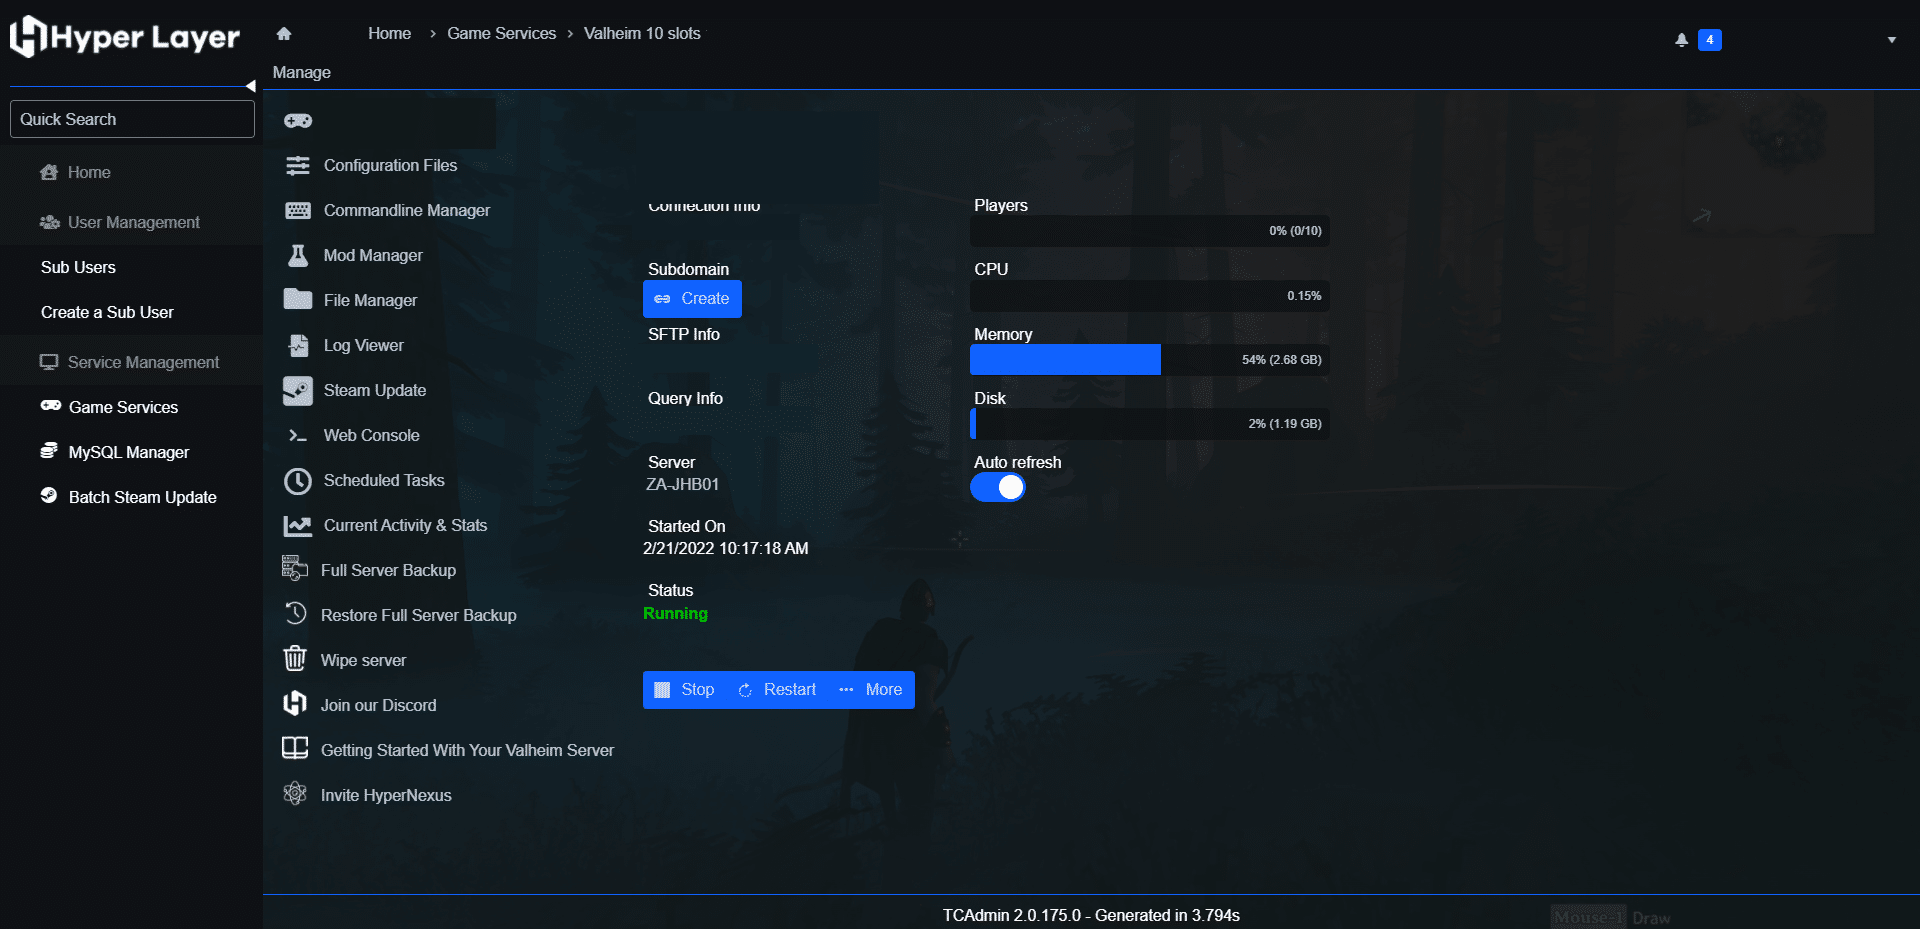Click the started date 2/21/2022 10:17:18 AM
The image size is (1920, 929).
point(725,549)
